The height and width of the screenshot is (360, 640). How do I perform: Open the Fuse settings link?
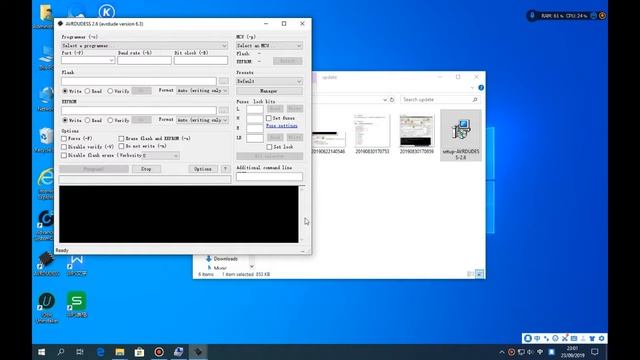coord(282,126)
